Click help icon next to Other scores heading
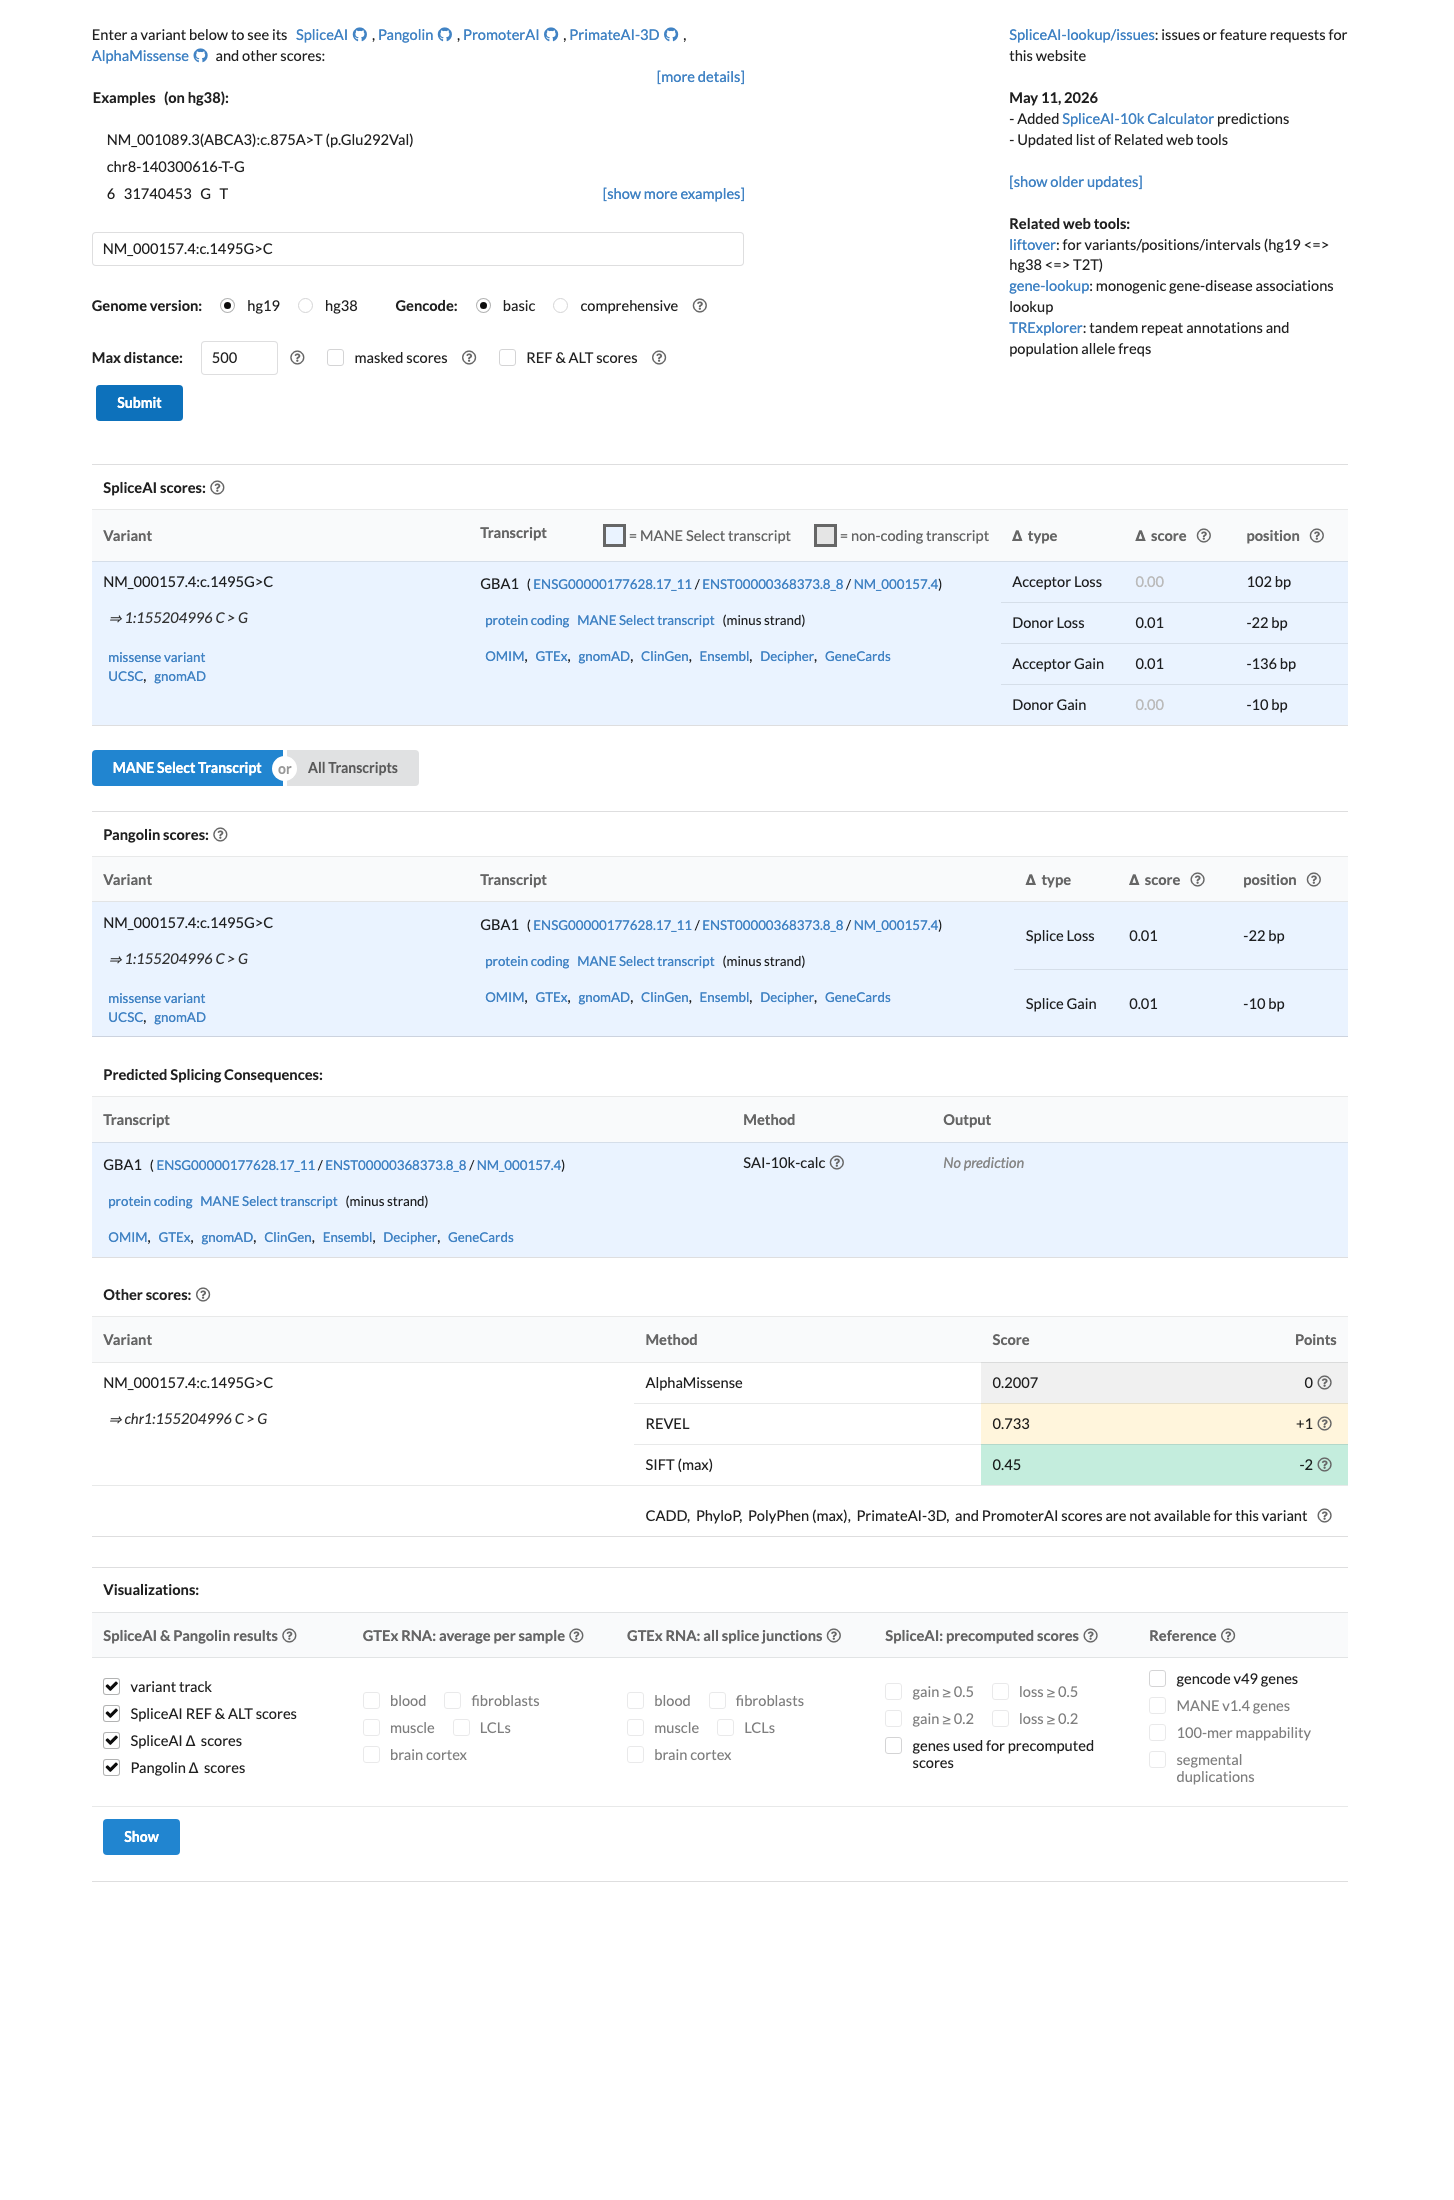This screenshot has height=2200, width=1454. point(203,1295)
